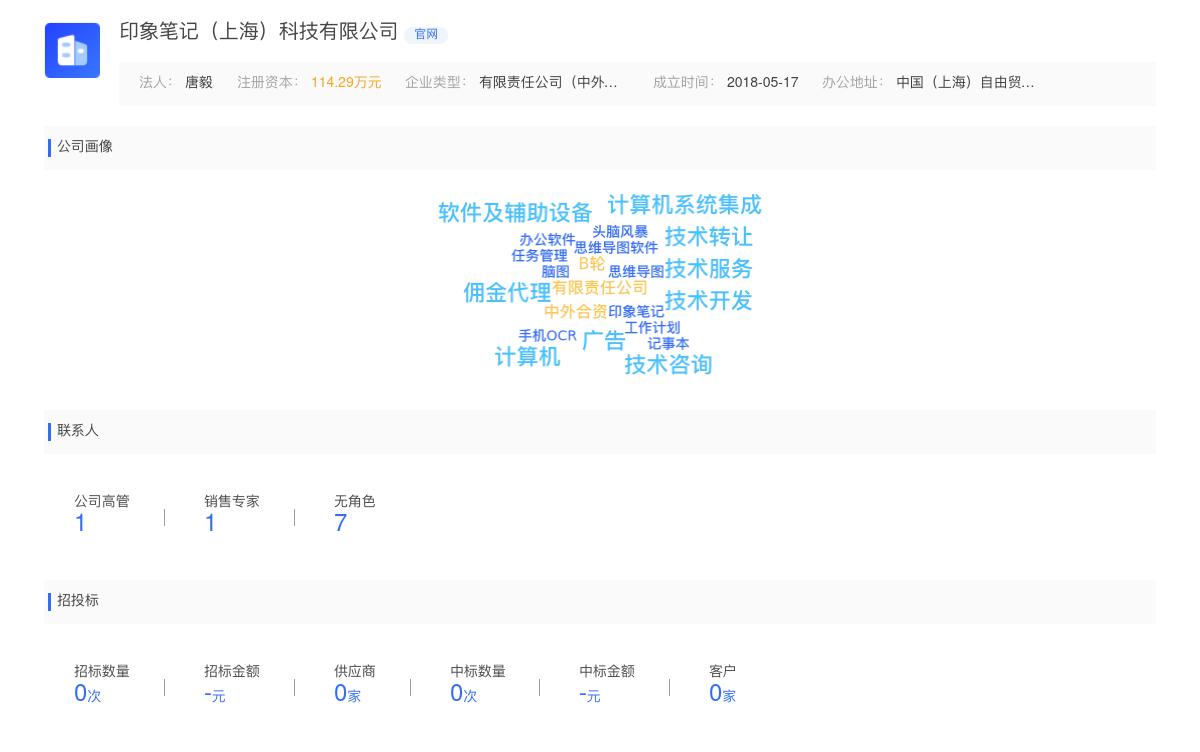Click the 任务管理 tag

pyautogui.click(x=539, y=256)
